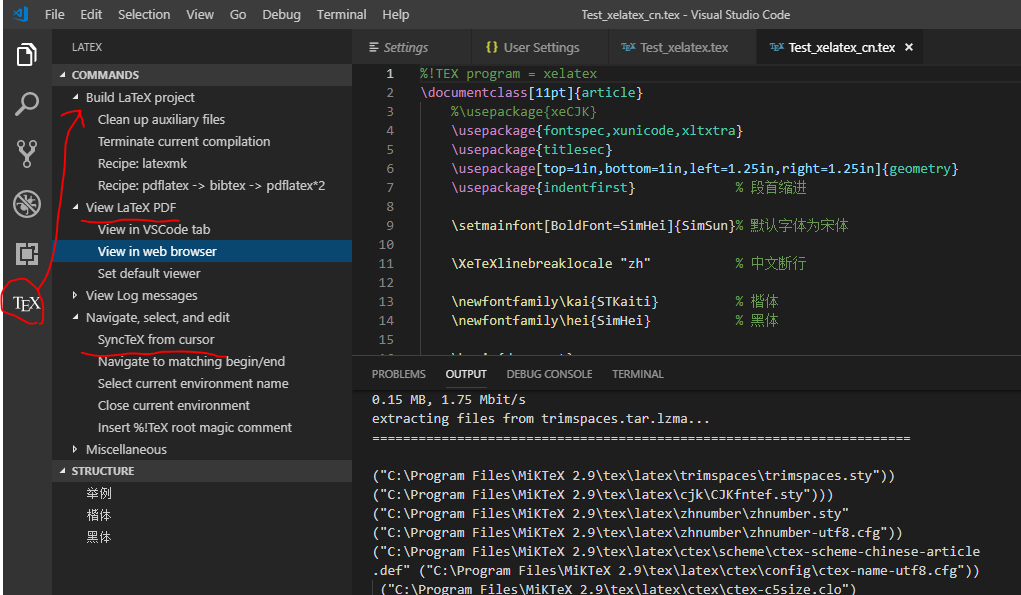Collapse Navigate, select, and edit group
This screenshot has height=595, width=1021.
(76, 317)
